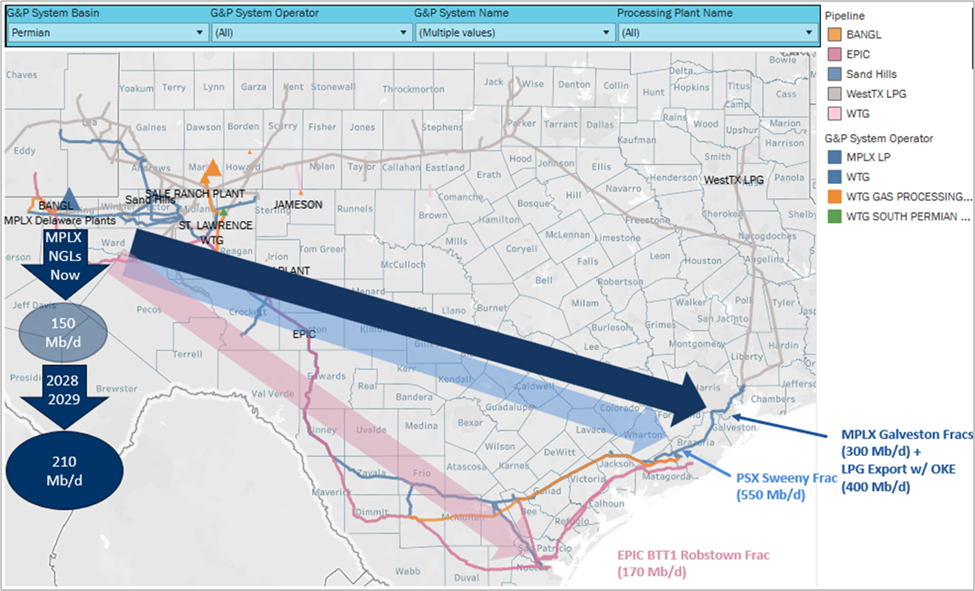975x591 pixels.
Task: Click the WestTX LPG map label
Action: [734, 180]
